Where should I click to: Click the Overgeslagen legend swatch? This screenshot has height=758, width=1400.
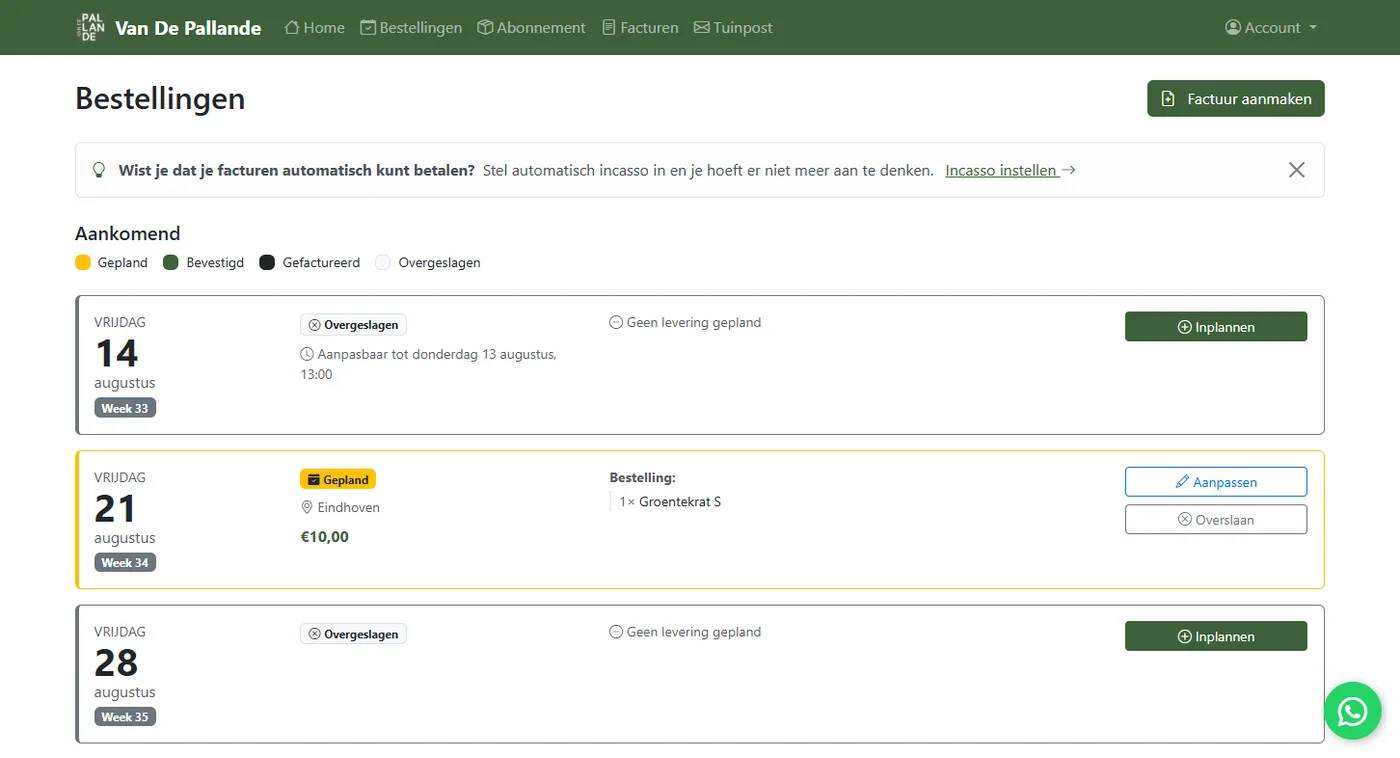[x=383, y=263]
